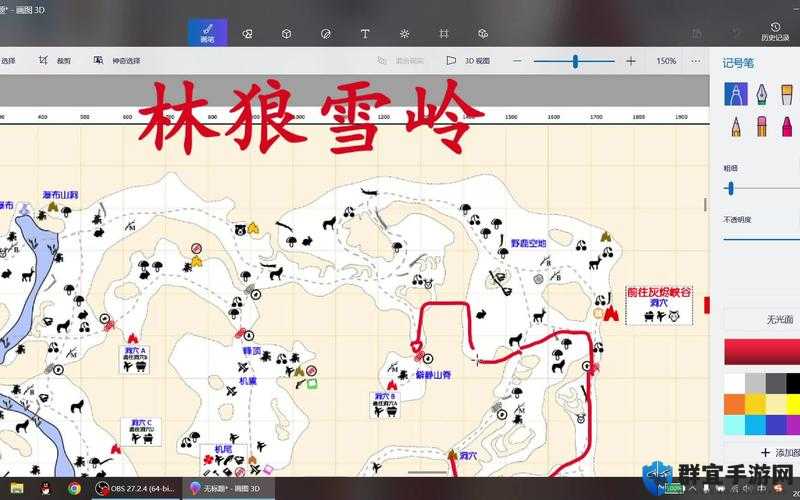Click 机尾 label on map
The image size is (800, 500).
coord(223,449)
